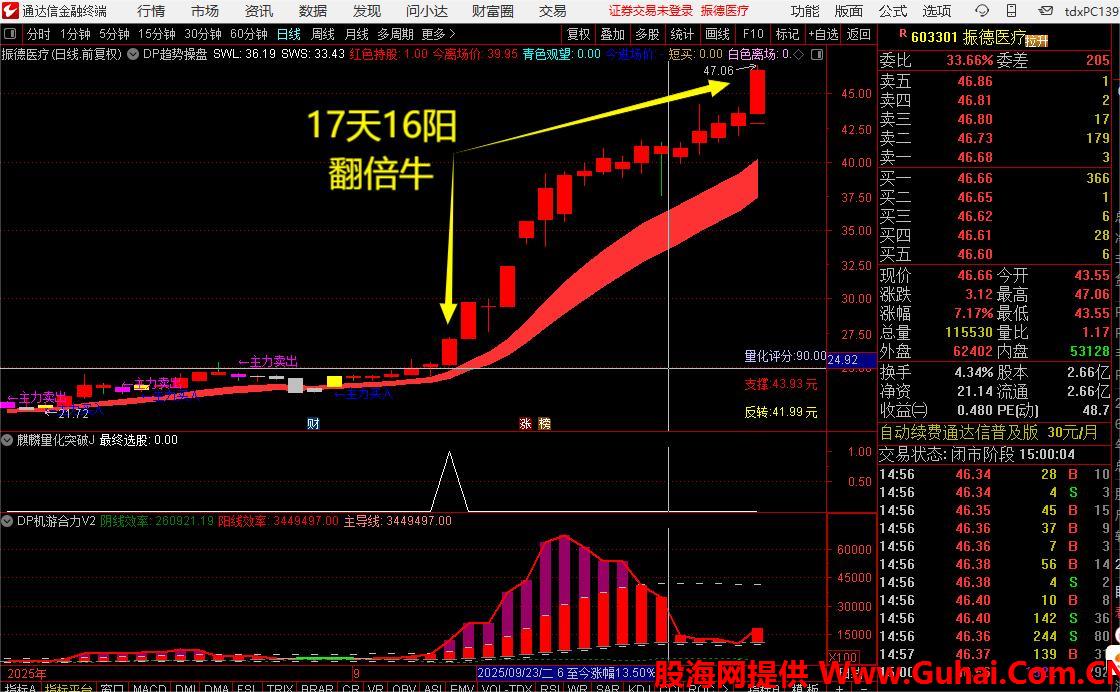Click the red 振德医疗 title link
The image size is (1120, 692).
point(724,11)
